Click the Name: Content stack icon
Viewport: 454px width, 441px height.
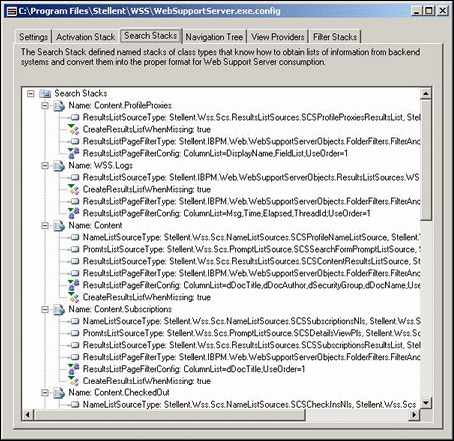coord(59,226)
